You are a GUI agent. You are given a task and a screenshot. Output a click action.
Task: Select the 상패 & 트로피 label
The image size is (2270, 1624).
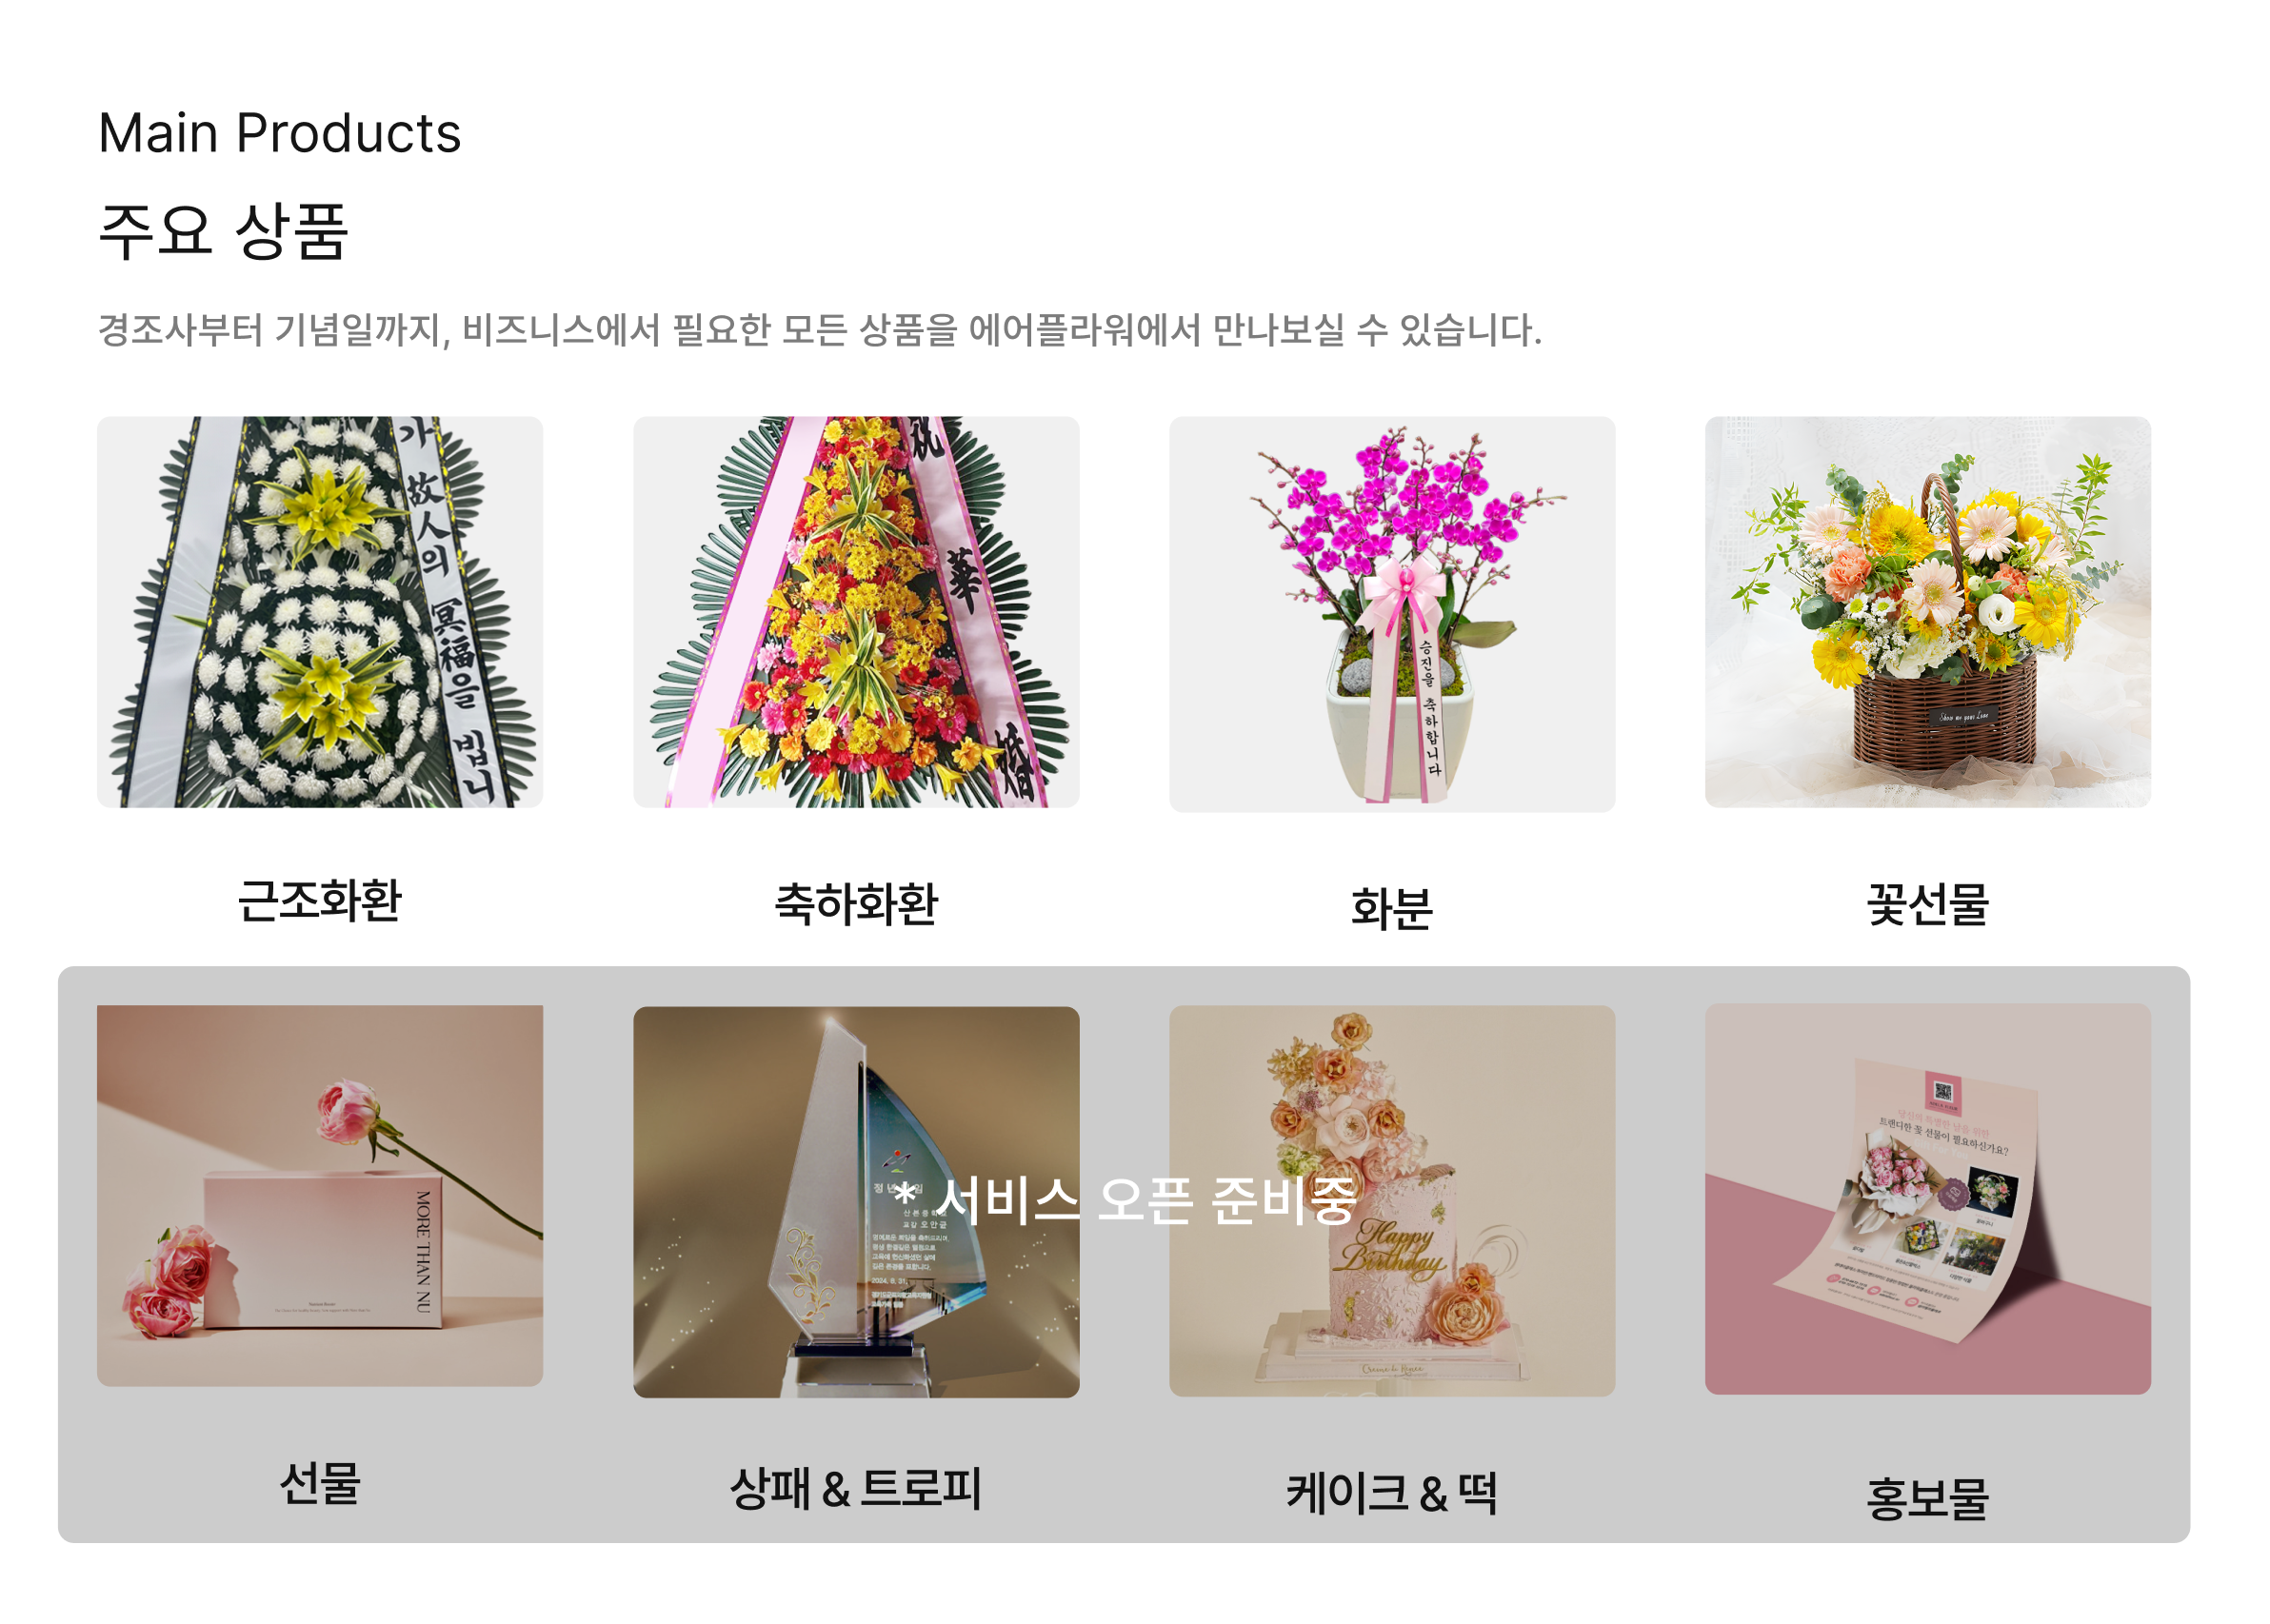(856, 1489)
